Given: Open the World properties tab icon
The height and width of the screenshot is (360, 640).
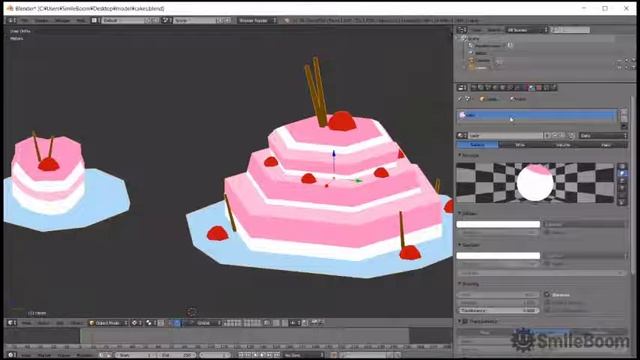Looking at the screenshot, I should pos(496,87).
